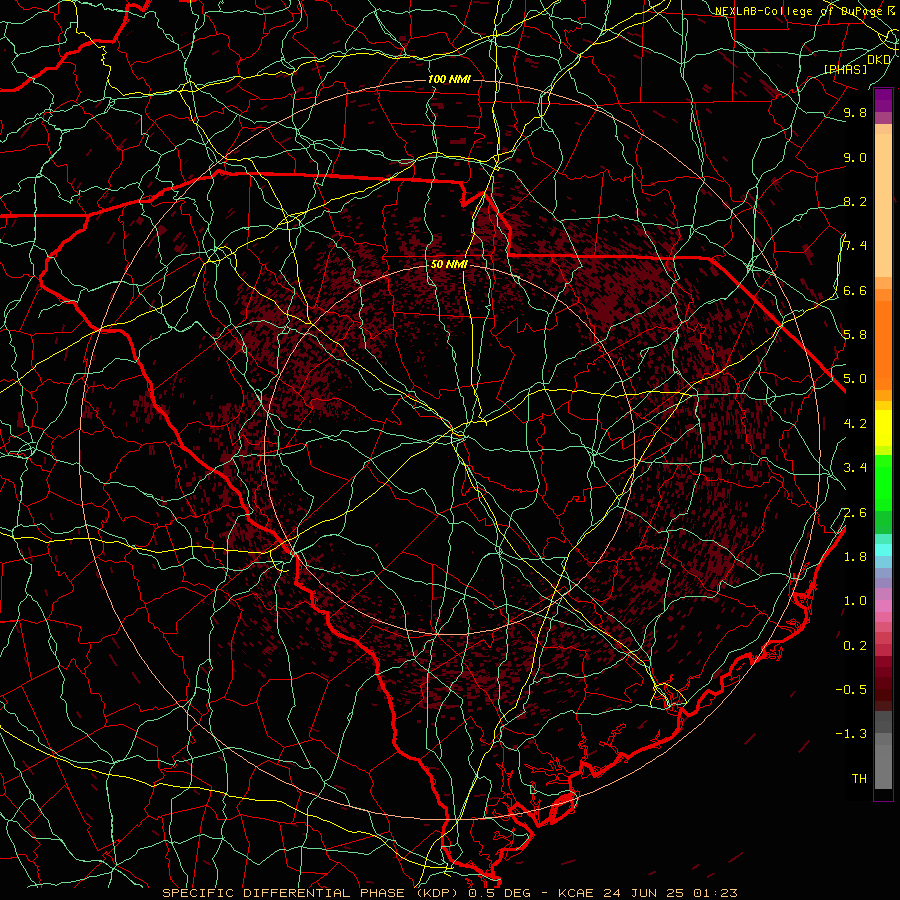Click the 3.4 value on the color scale
Screen dimensions: 900x900
855,468
